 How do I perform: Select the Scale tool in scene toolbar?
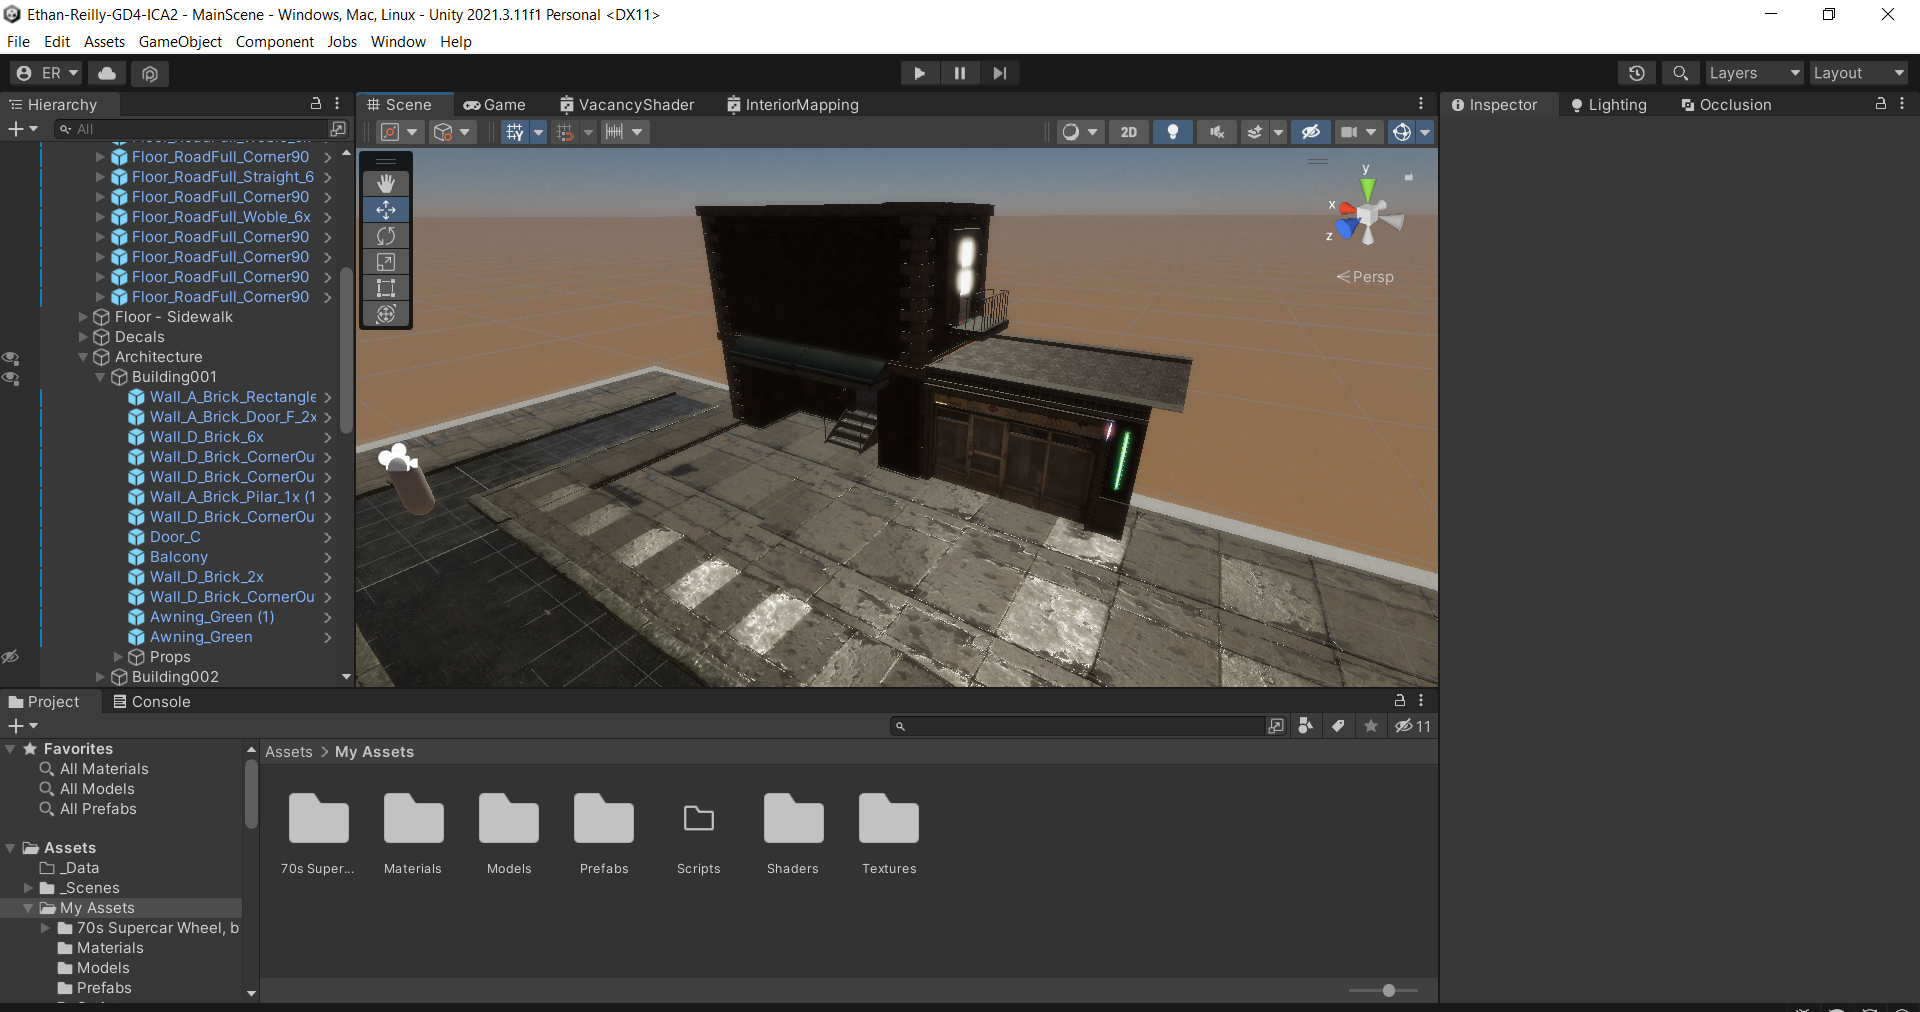386,262
